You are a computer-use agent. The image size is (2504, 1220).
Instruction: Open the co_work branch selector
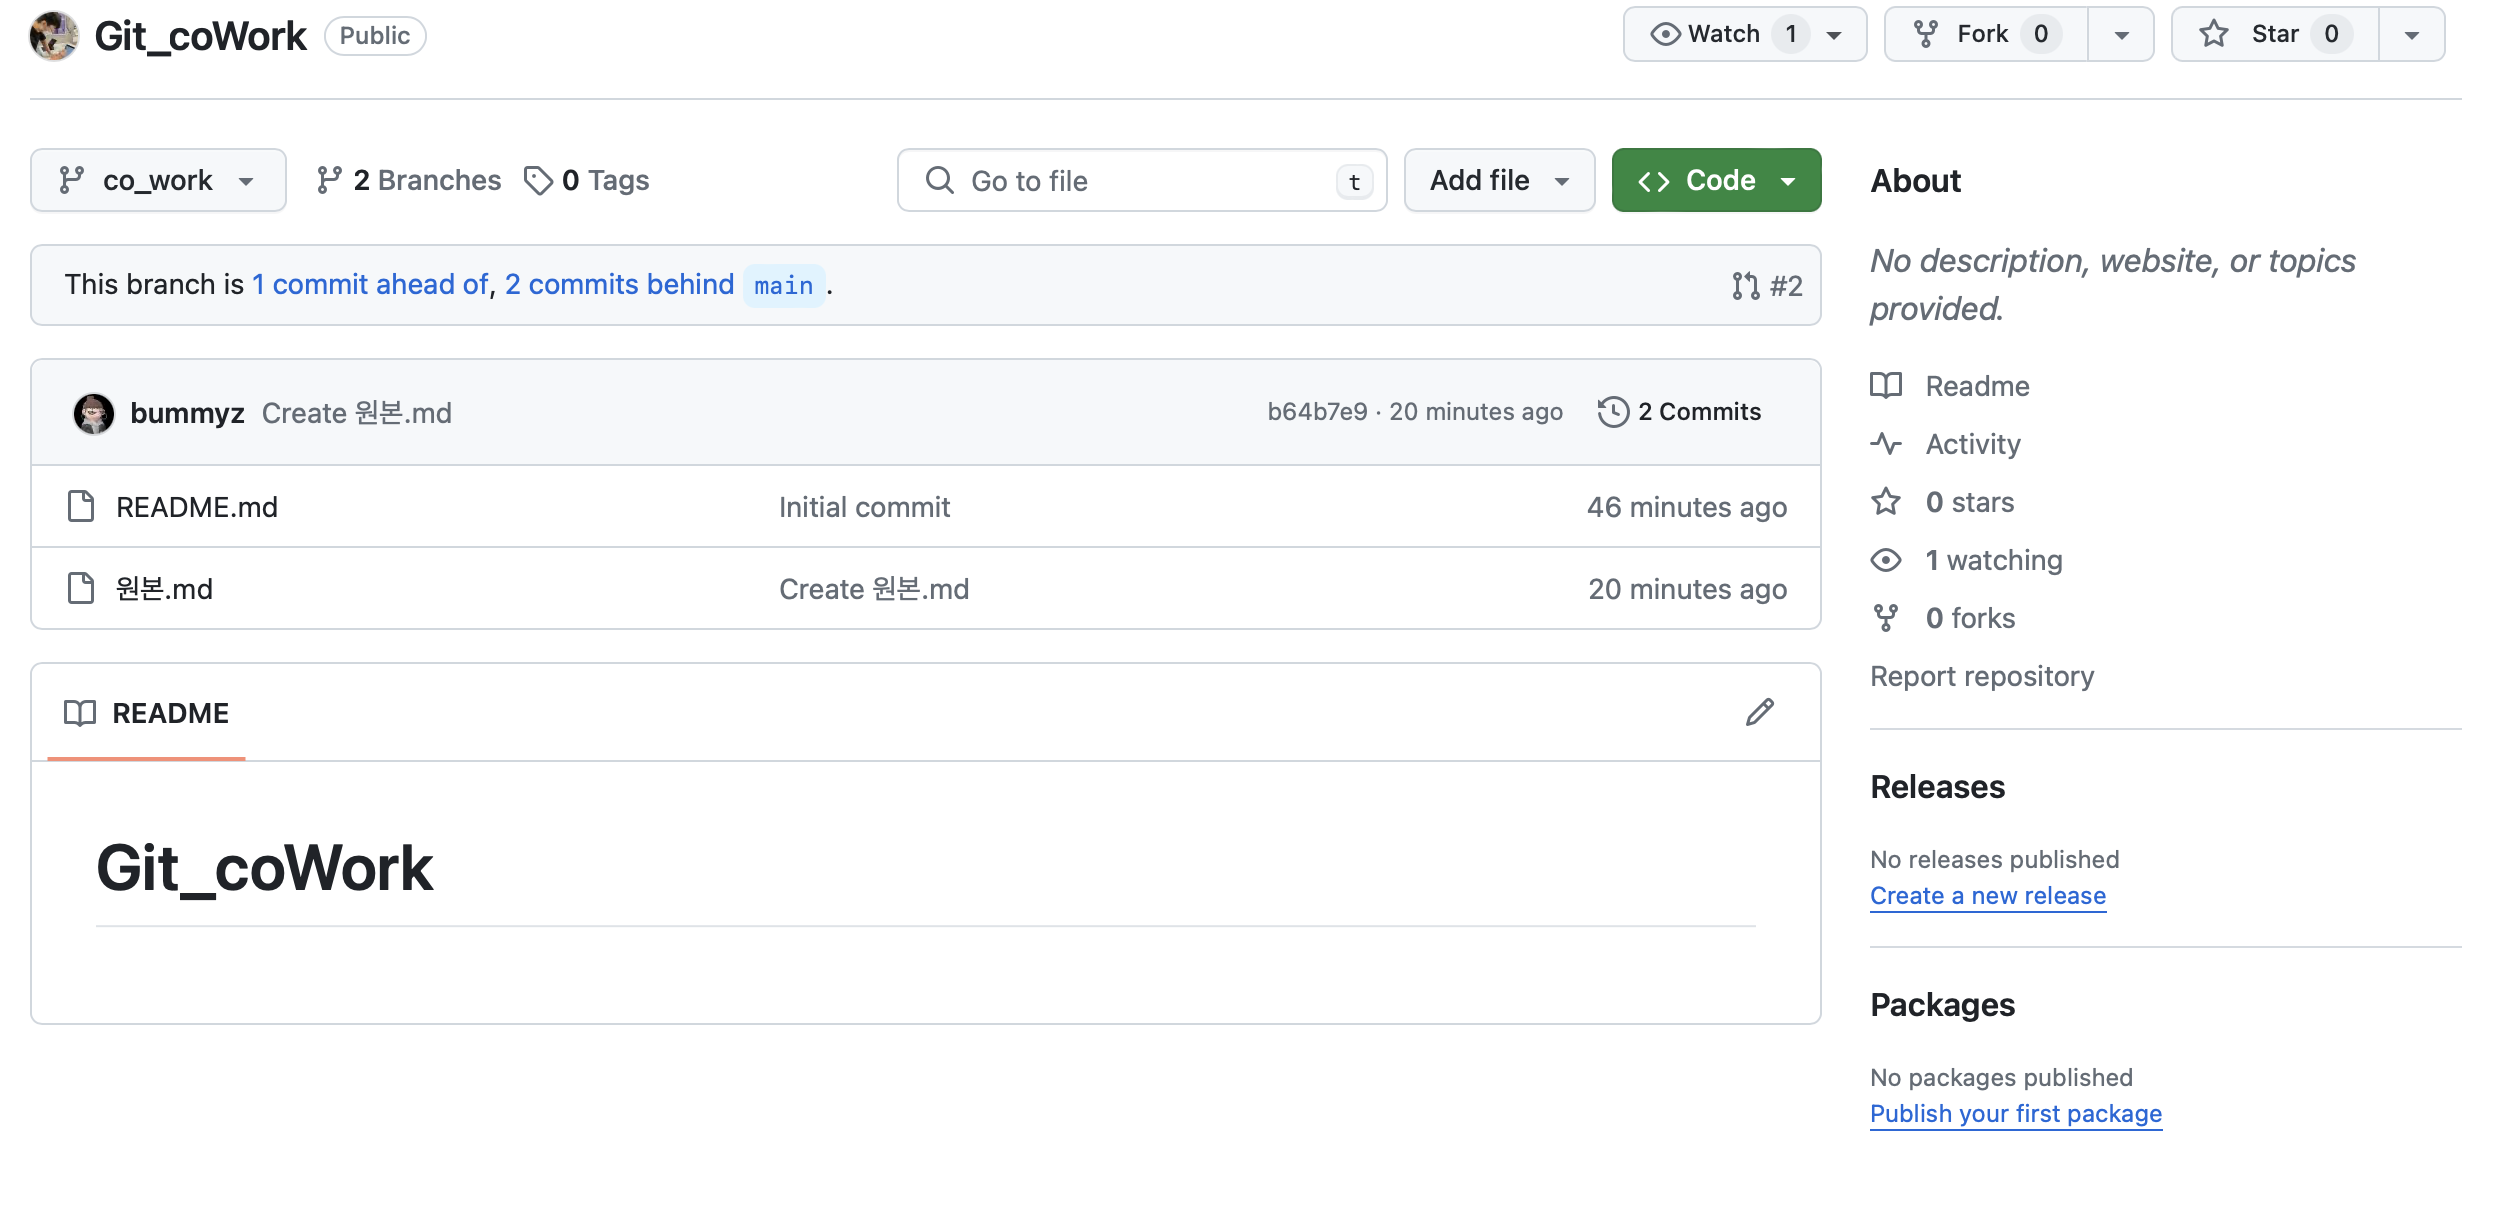click(158, 180)
